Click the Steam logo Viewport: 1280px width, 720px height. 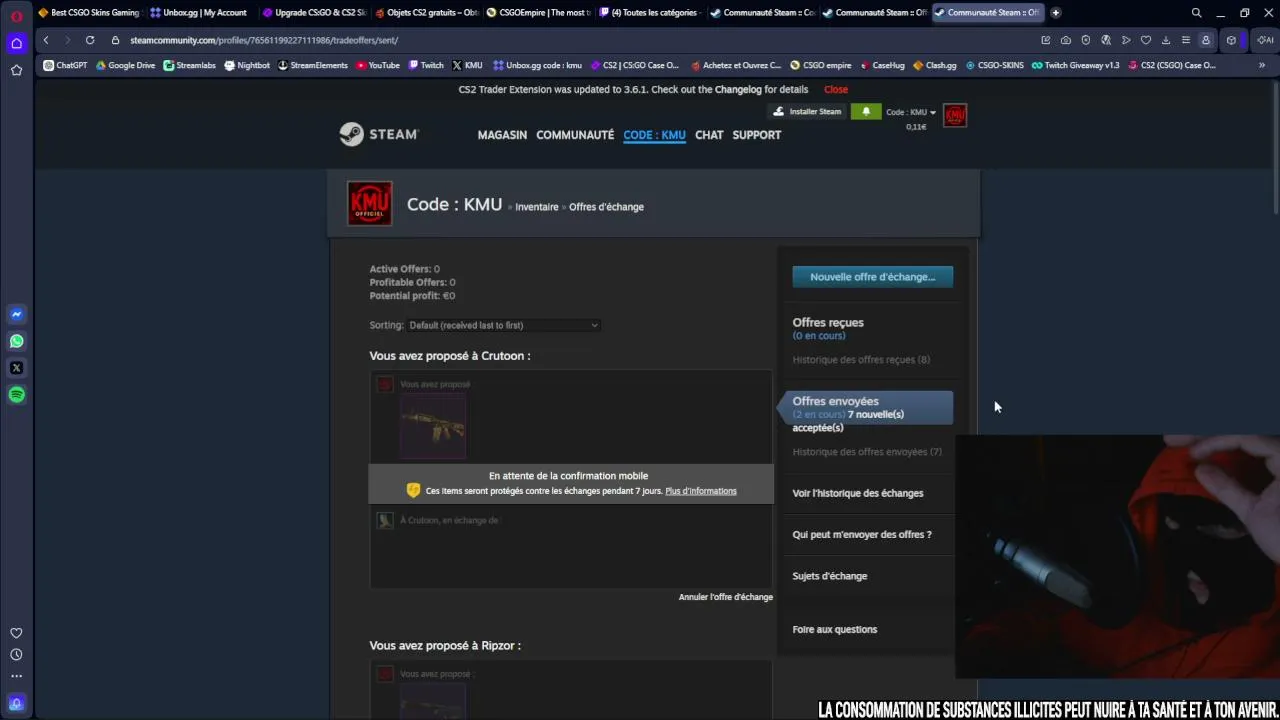378,134
